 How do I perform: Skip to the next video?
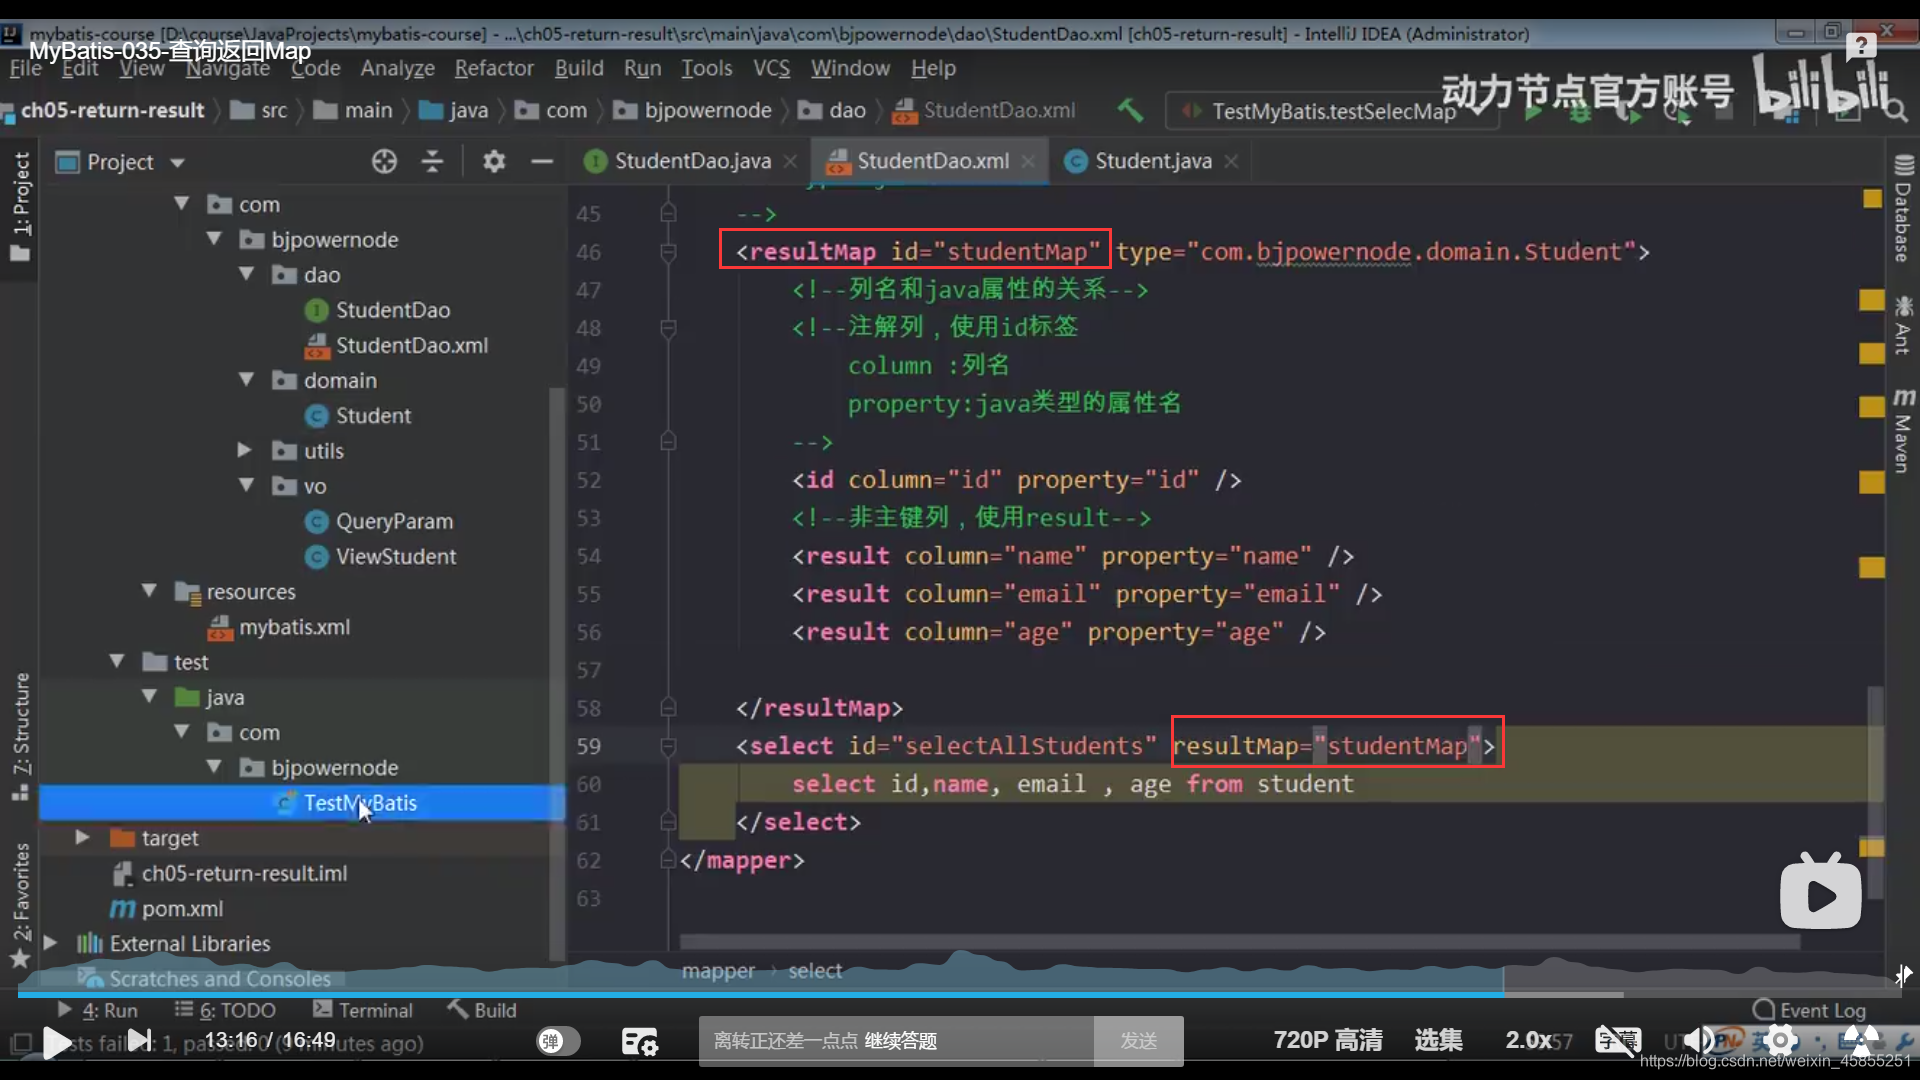tap(140, 1041)
